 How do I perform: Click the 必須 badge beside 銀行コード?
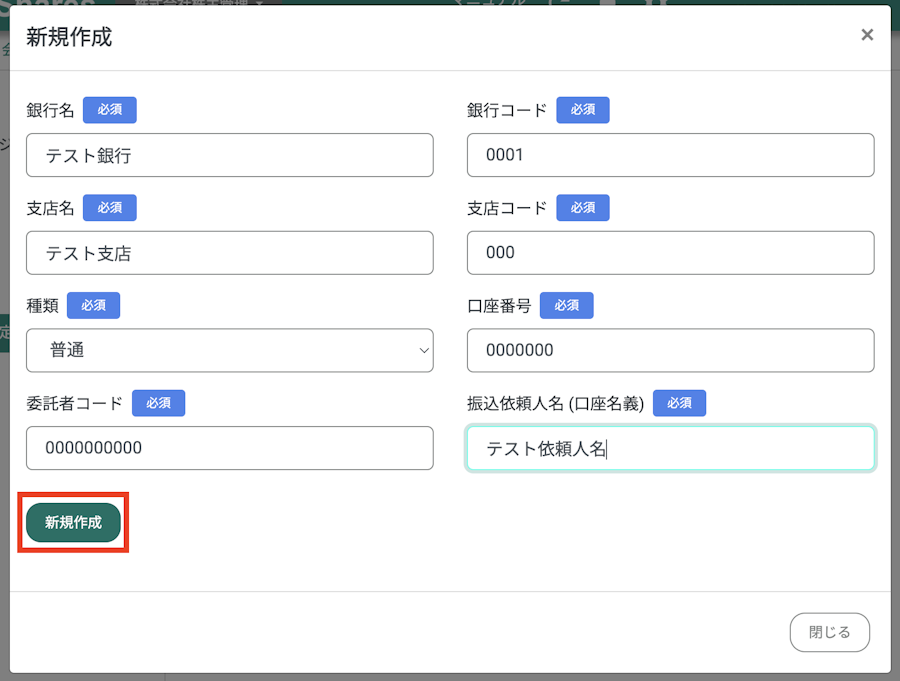pyautogui.click(x=583, y=110)
